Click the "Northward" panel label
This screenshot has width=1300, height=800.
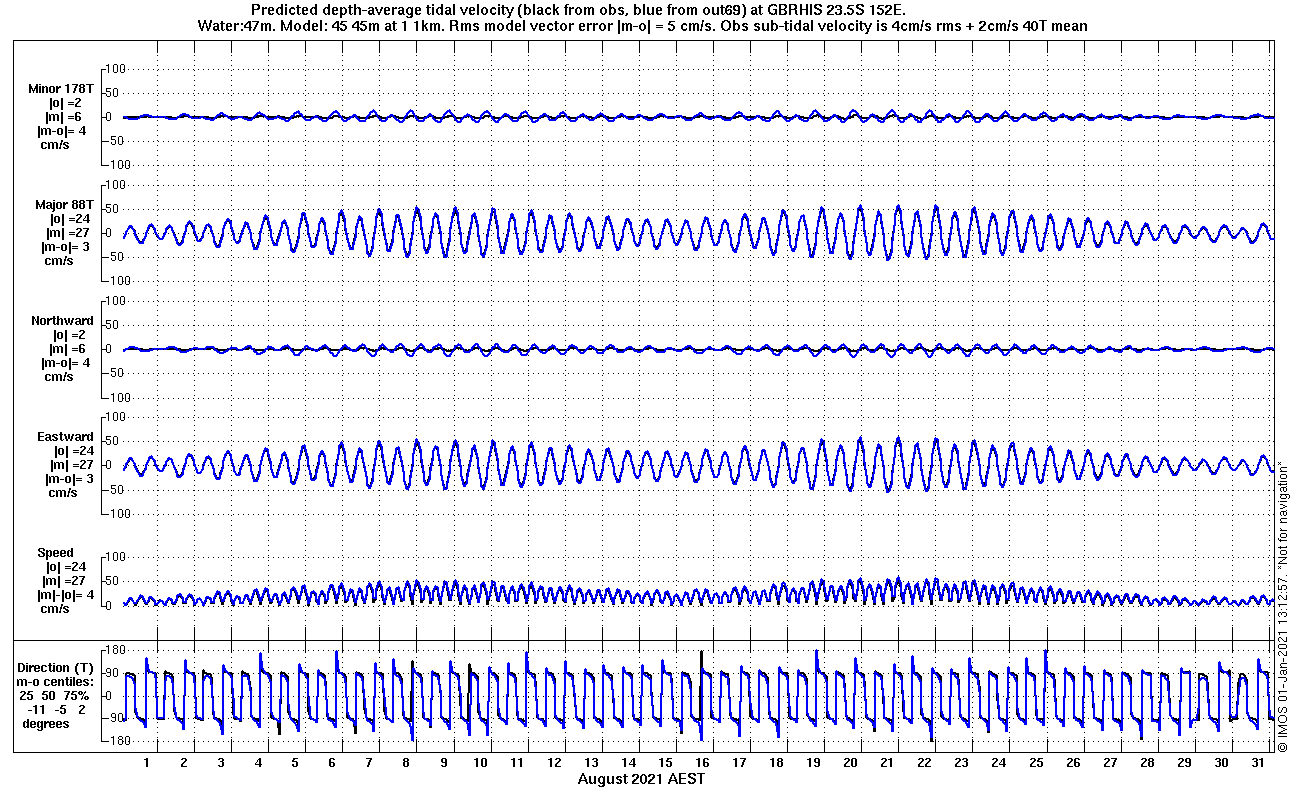62,321
